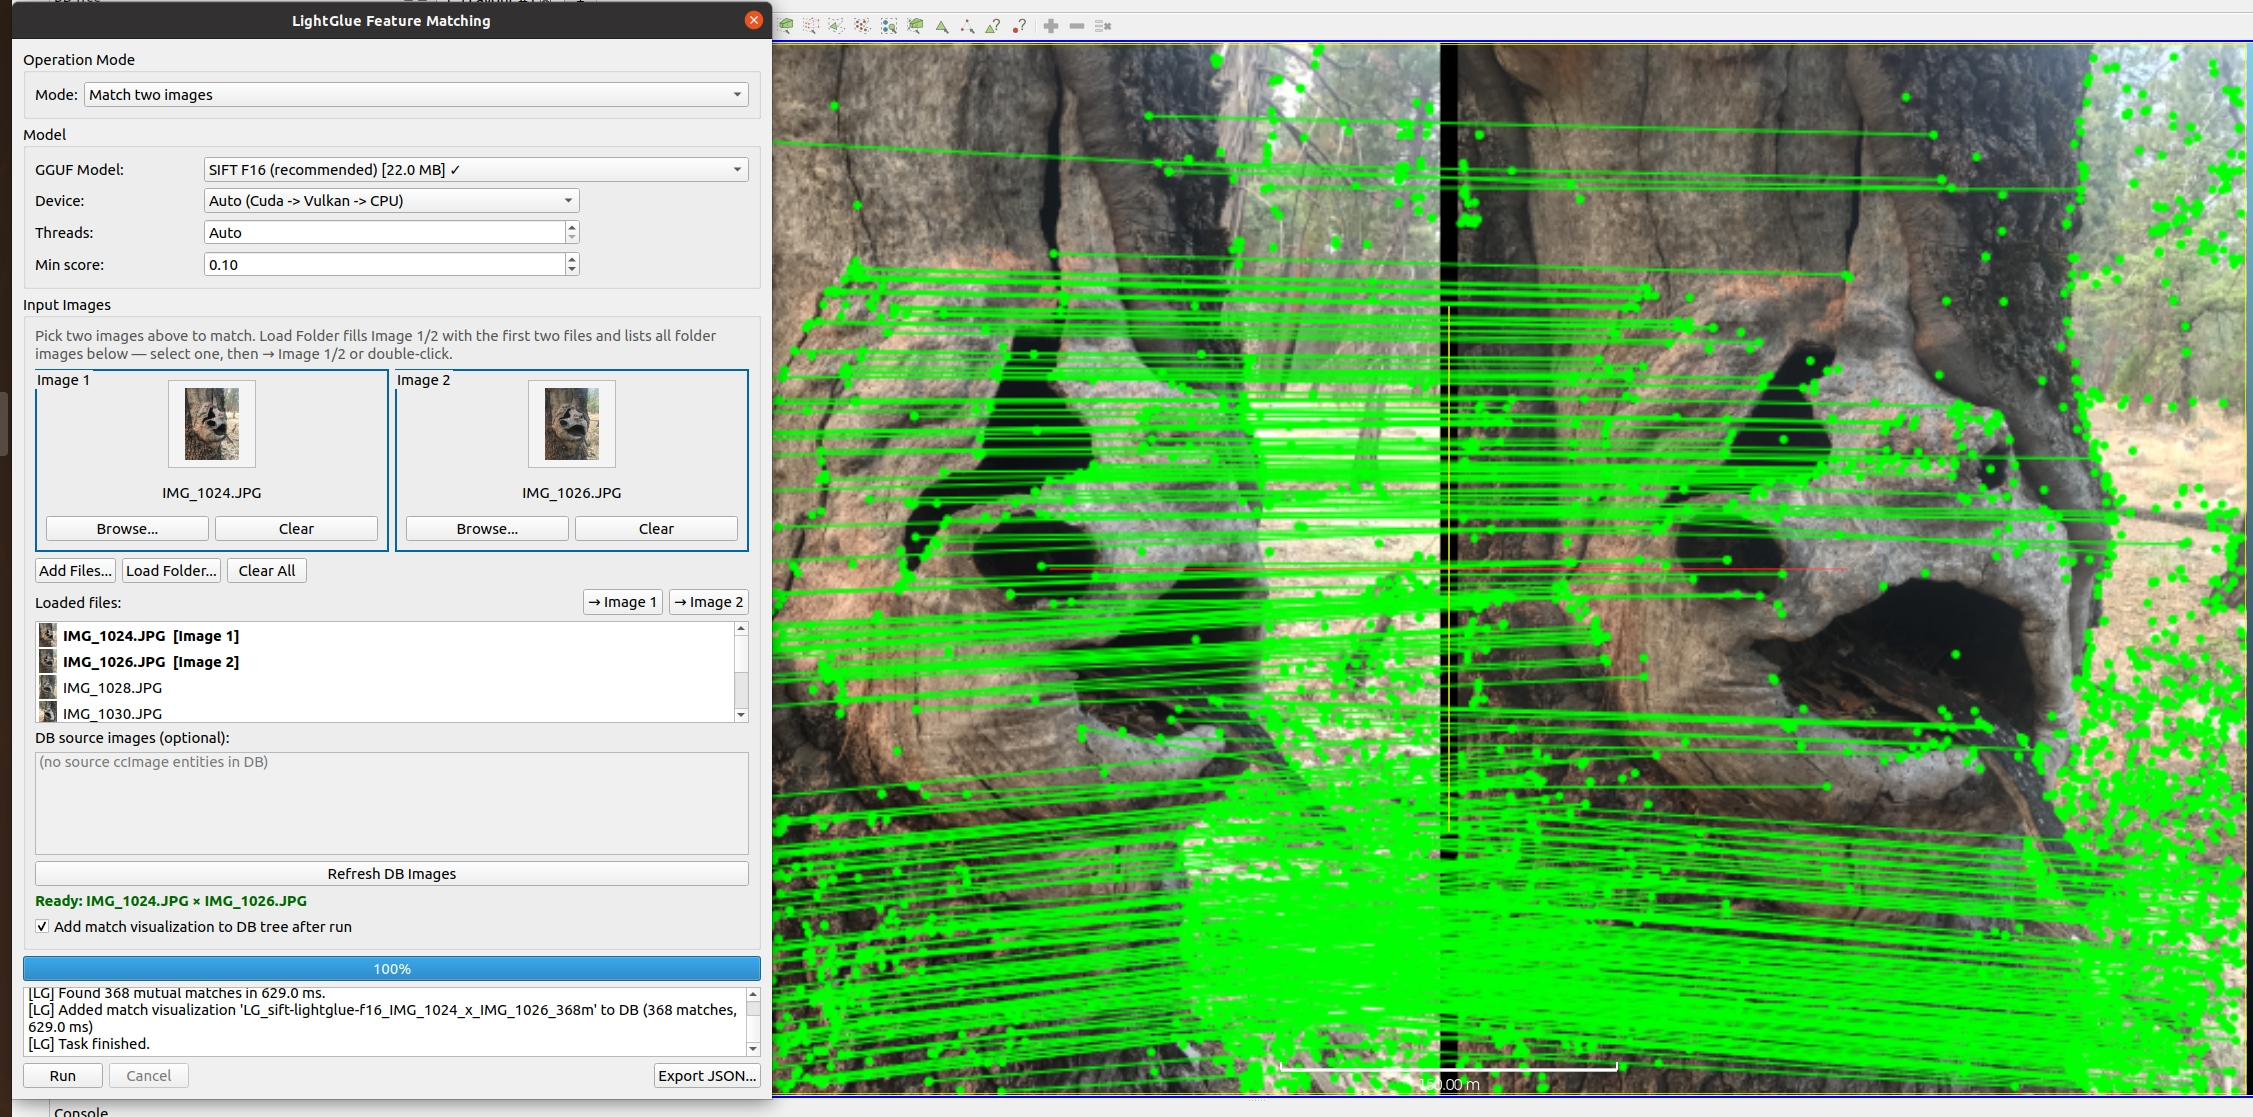Click the red point question mark icon
The height and width of the screenshot is (1117, 2253).
coord(1019,26)
